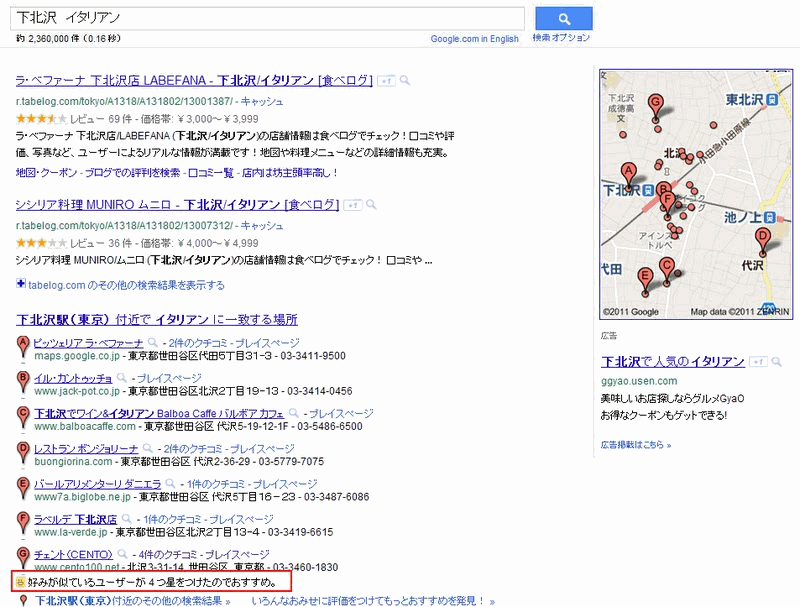Screen dimensions: 800x607
Task: Click map pin D in places list
Action: [22, 452]
